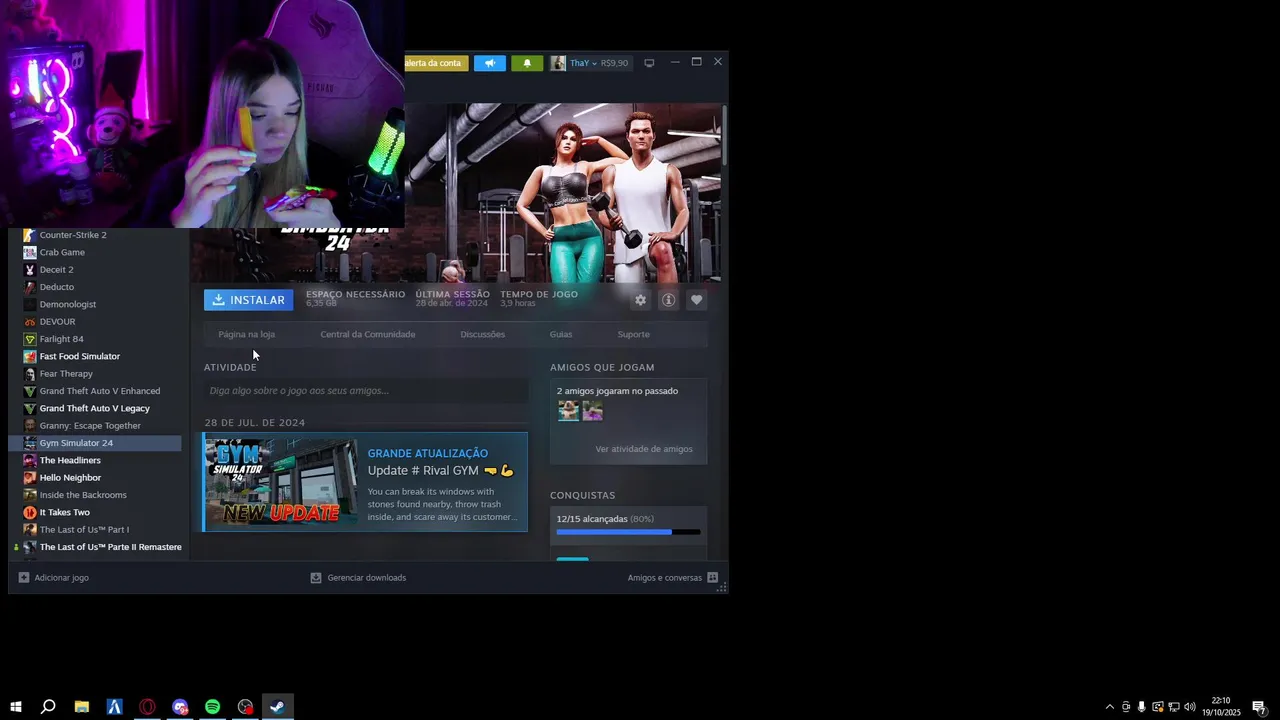This screenshot has width=1280, height=720.
Task: Open the Suporte tab
Action: coord(634,334)
